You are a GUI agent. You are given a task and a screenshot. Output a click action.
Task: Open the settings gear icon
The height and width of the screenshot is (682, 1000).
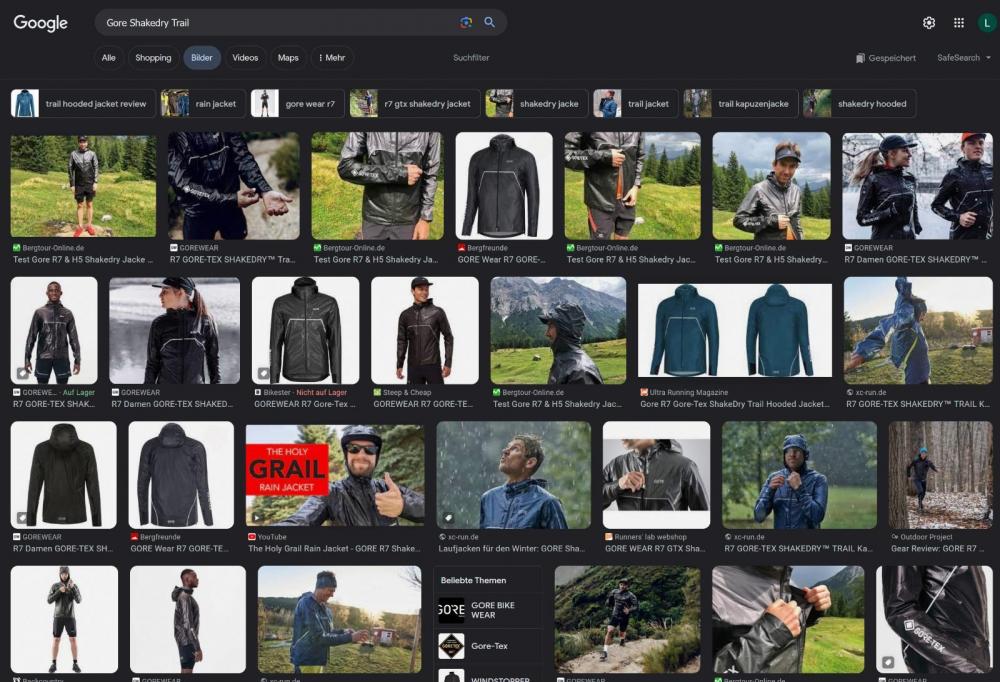coord(929,23)
